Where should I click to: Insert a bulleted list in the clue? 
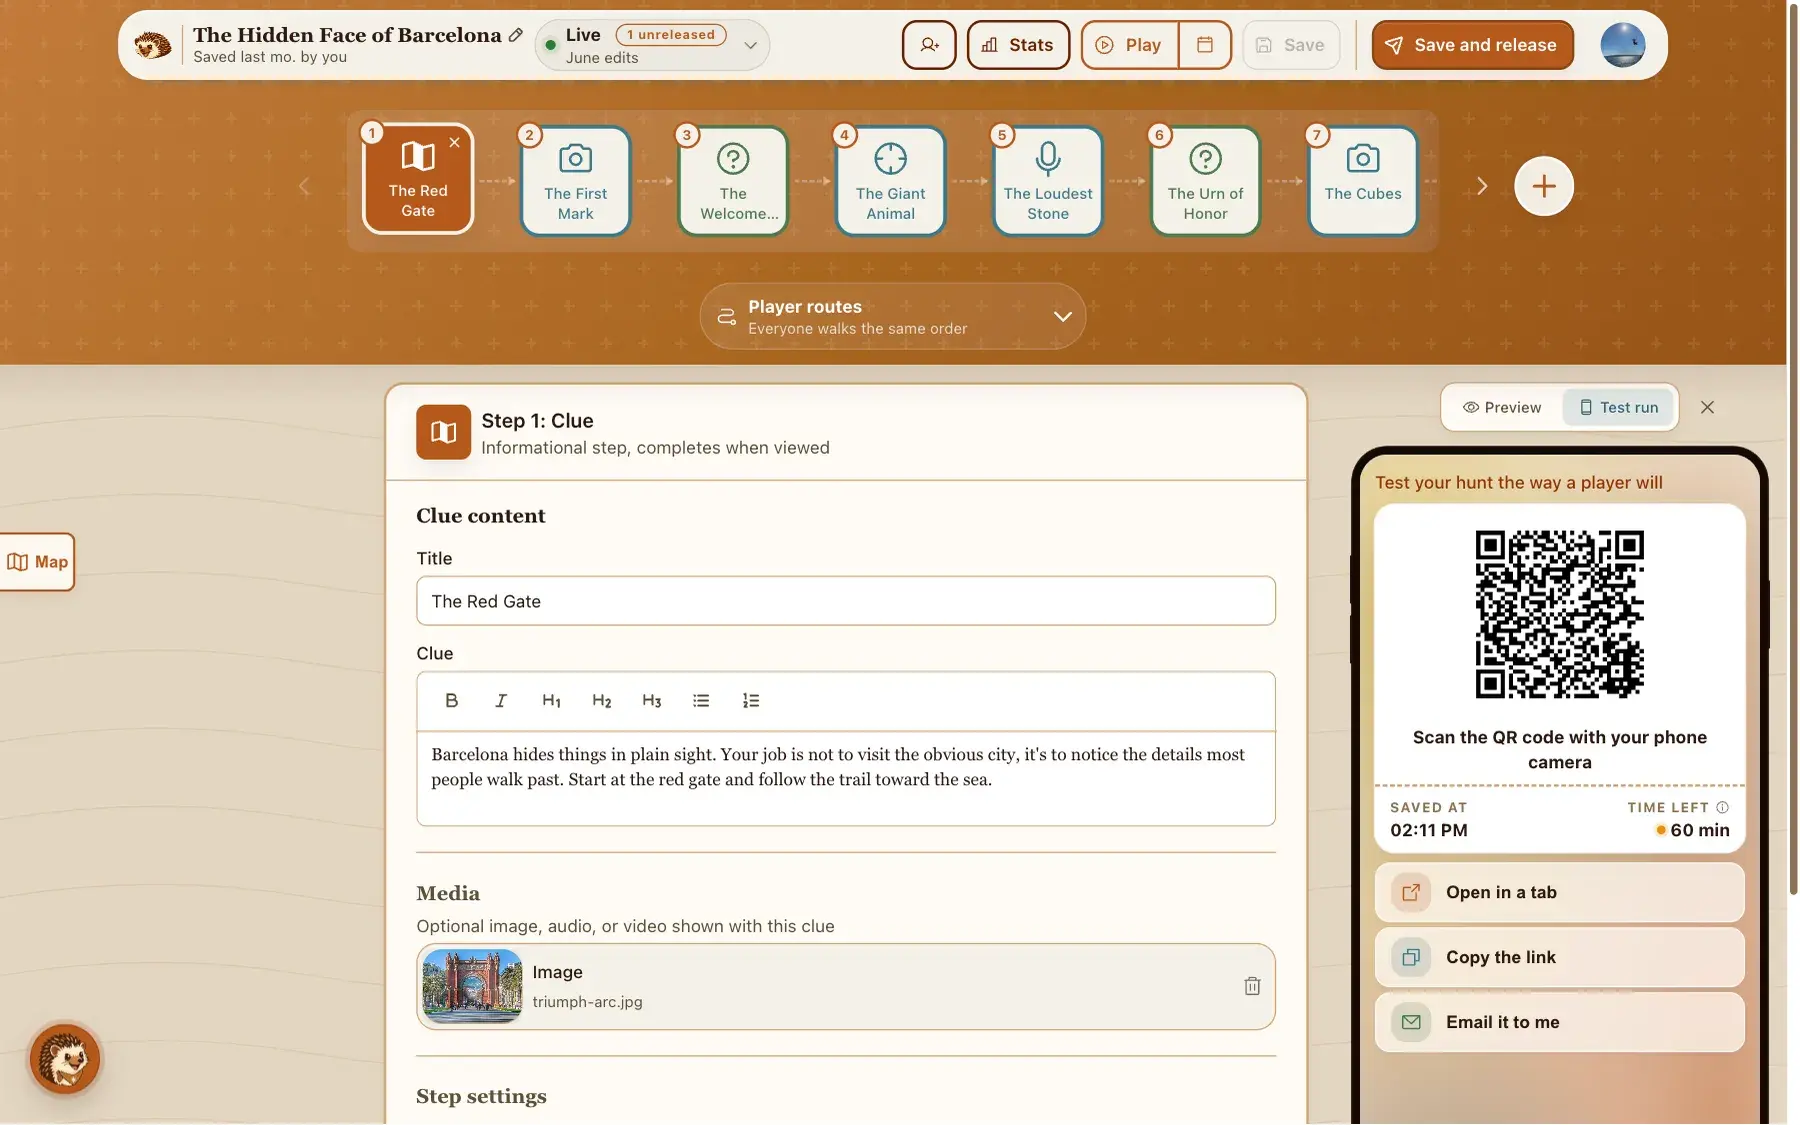tap(701, 701)
